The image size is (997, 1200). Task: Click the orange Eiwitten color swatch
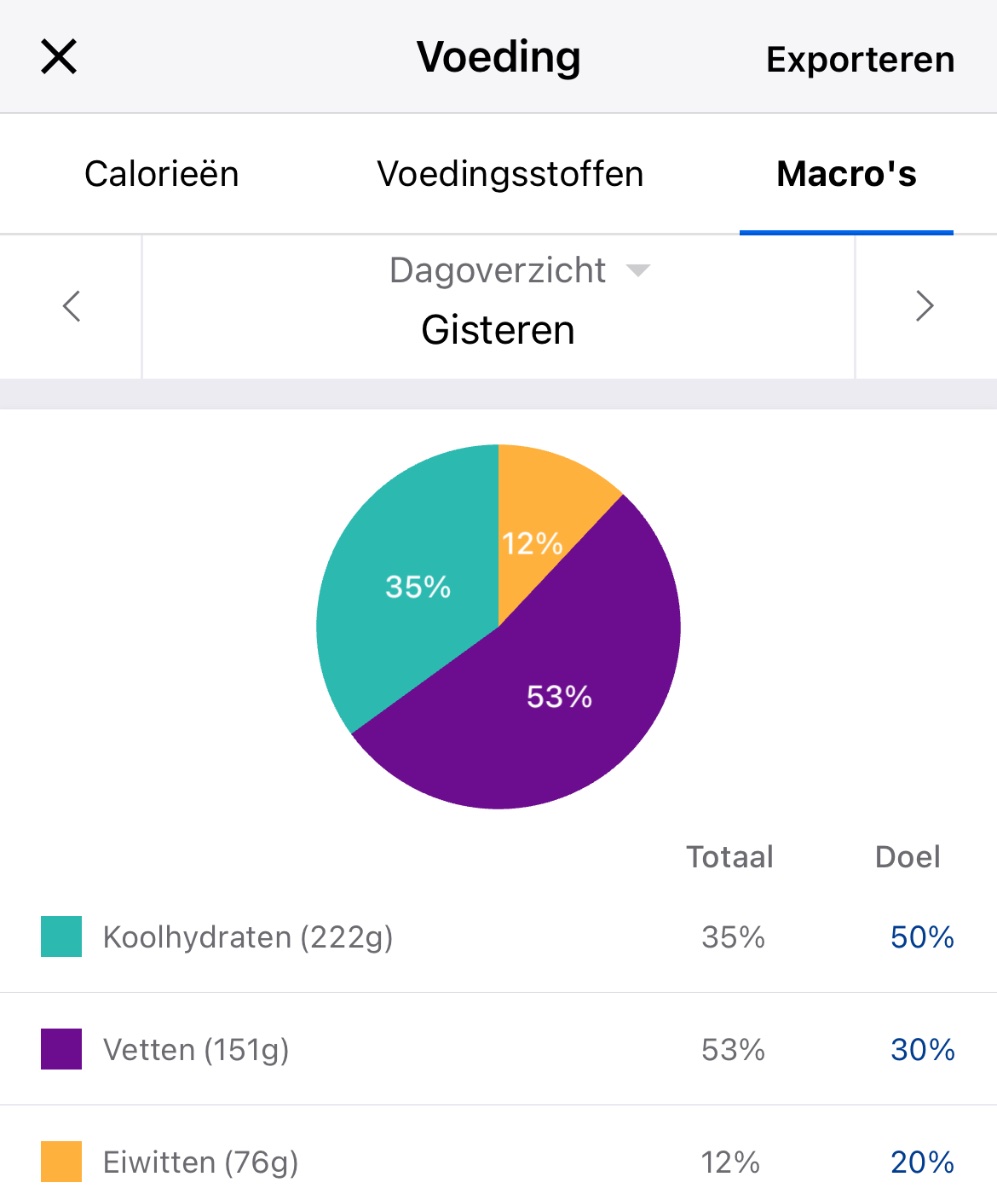click(x=61, y=1162)
